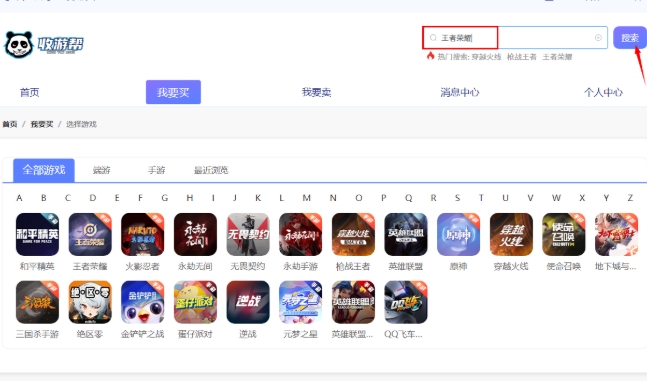Click the magnifier icon in search box
This screenshot has height=381, width=647.
click(x=433, y=38)
